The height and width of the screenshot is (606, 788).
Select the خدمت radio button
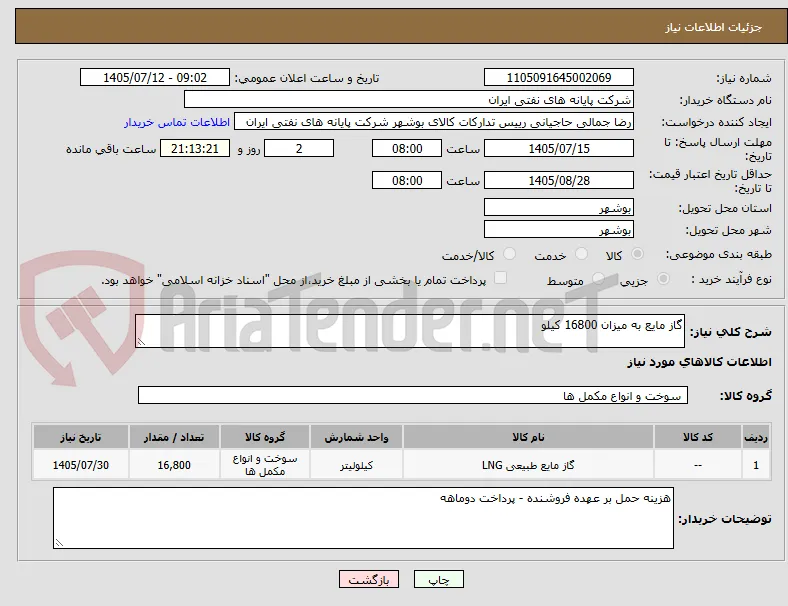[x=581, y=254]
